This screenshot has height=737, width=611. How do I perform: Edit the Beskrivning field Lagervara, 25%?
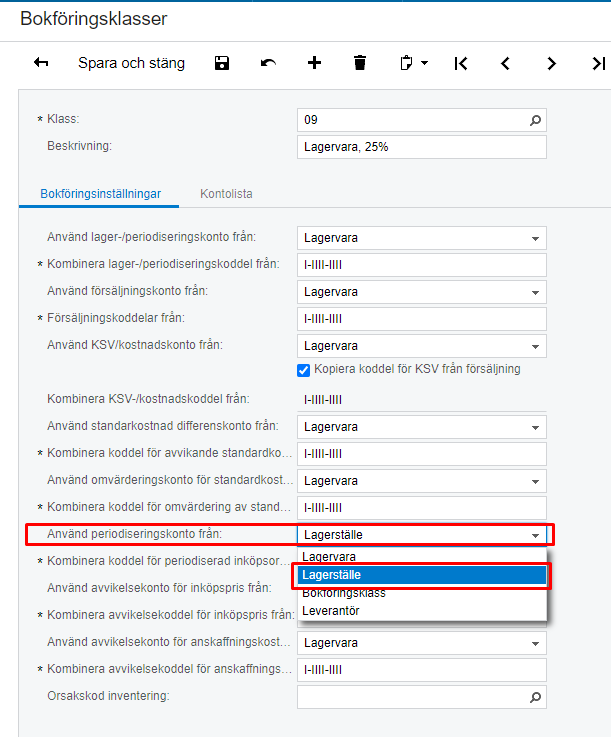pos(422,147)
